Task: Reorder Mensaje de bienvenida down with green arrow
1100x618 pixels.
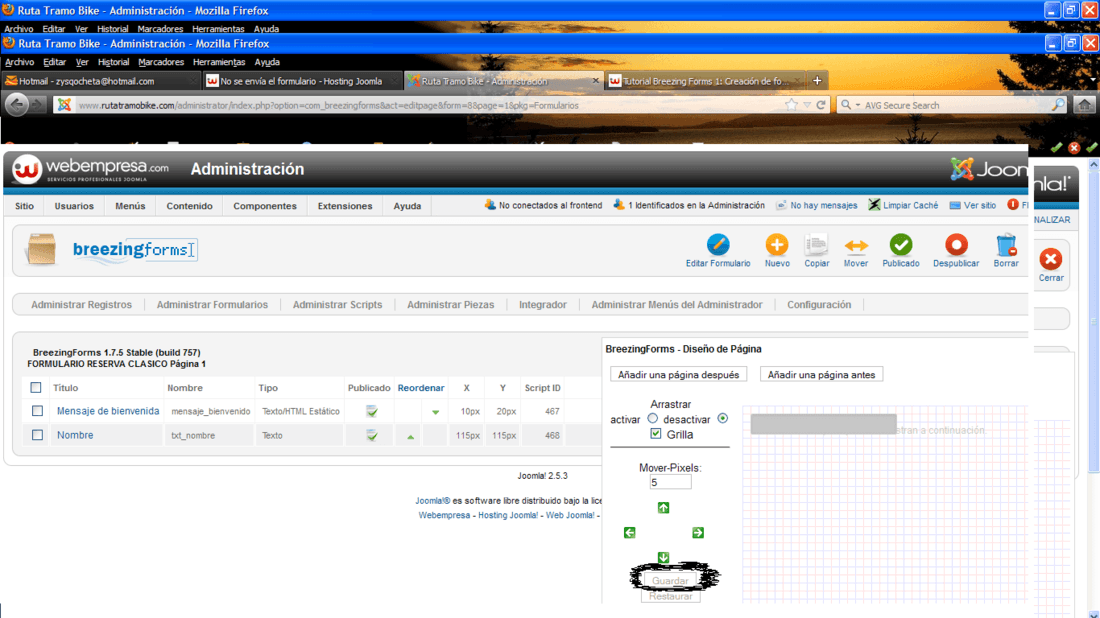Action: click(x=435, y=412)
